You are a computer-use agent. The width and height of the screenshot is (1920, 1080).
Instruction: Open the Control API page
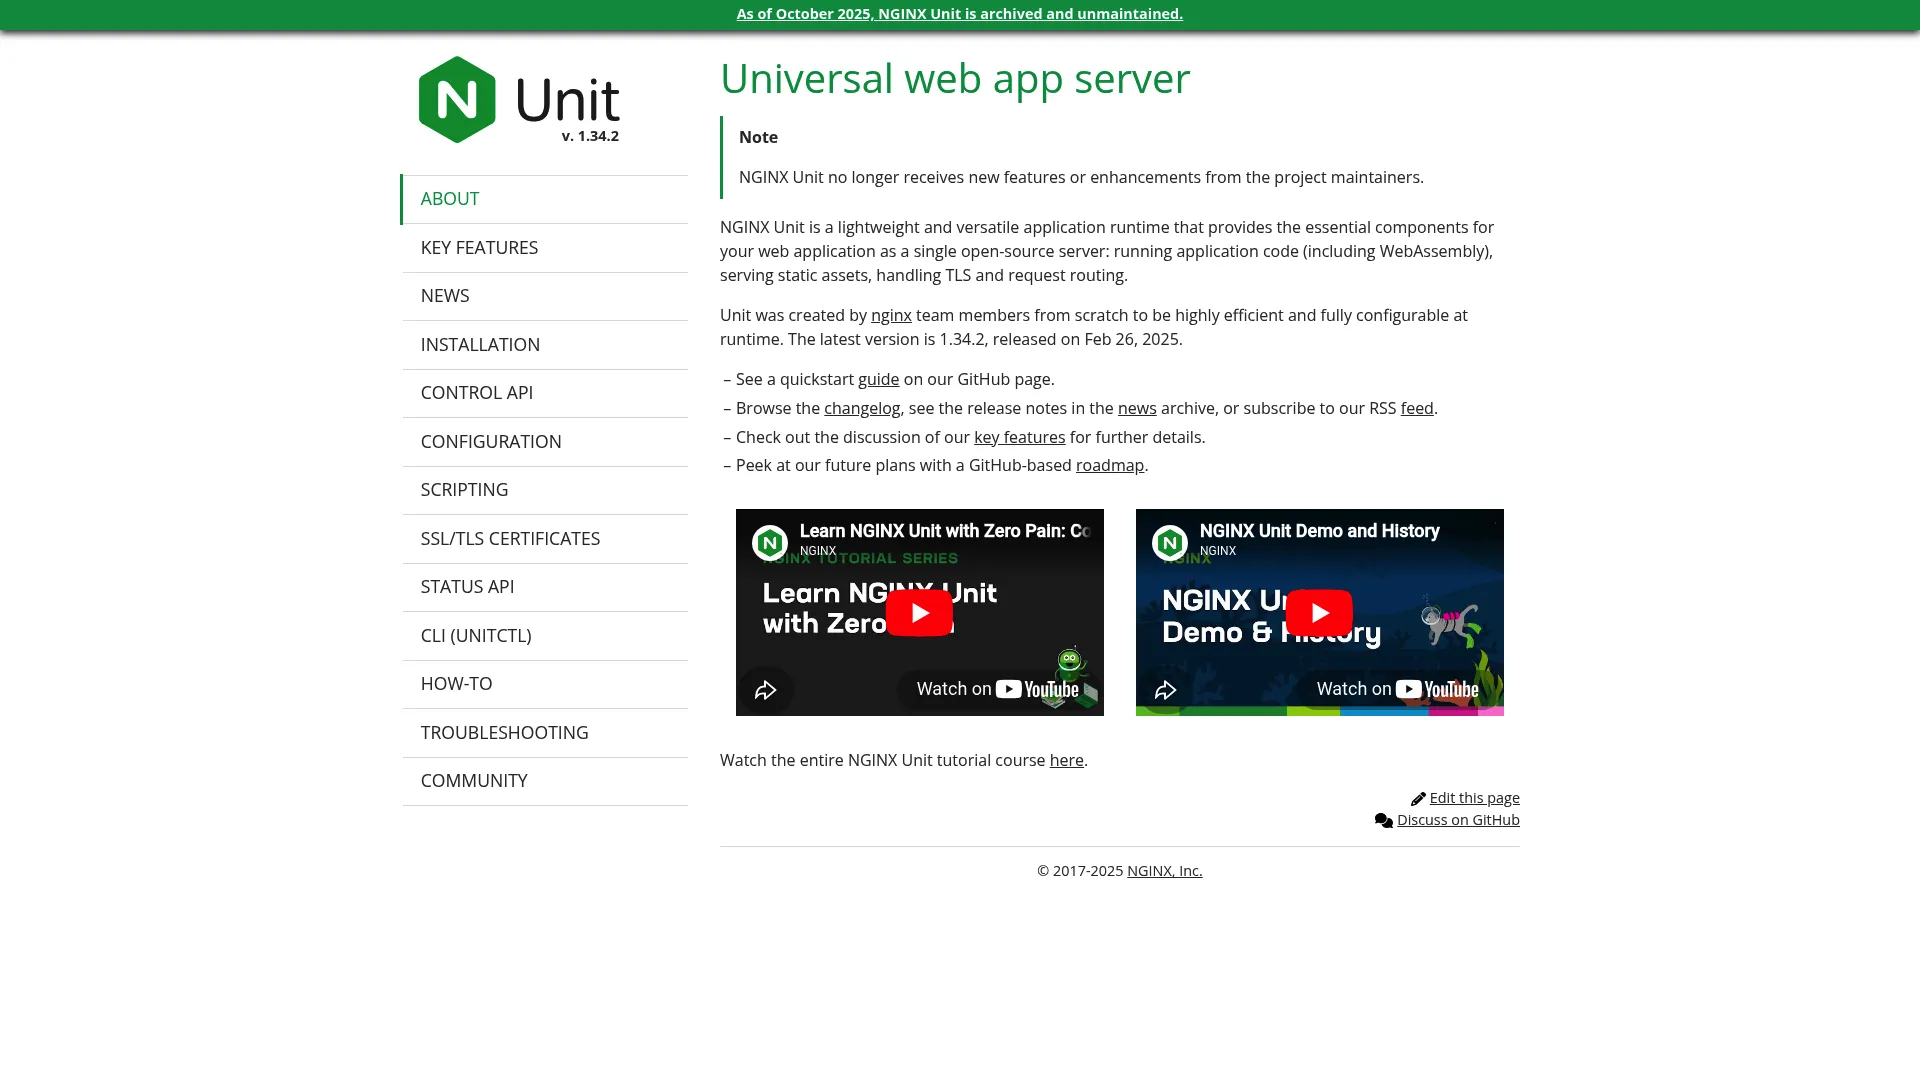tap(545, 393)
